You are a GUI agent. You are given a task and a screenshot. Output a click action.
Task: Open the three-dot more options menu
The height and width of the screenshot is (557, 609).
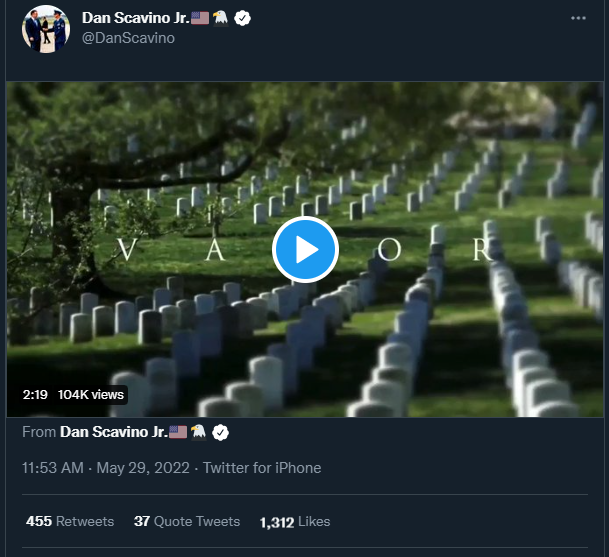(578, 18)
